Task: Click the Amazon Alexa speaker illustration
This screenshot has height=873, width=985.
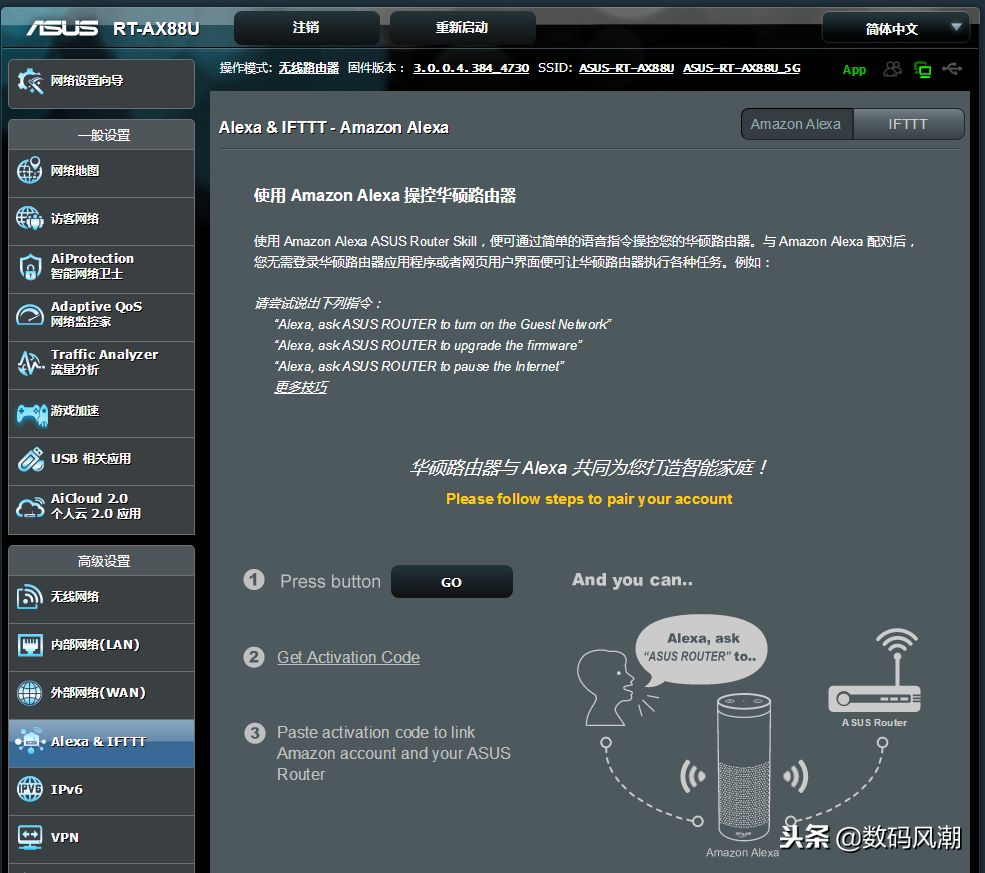Action: (744, 767)
